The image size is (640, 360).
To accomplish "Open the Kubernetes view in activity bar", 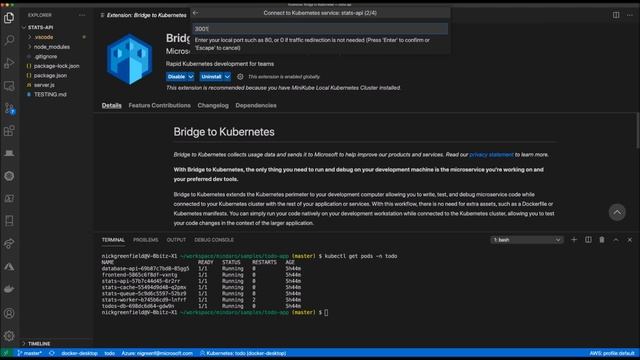I will point(9,176).
